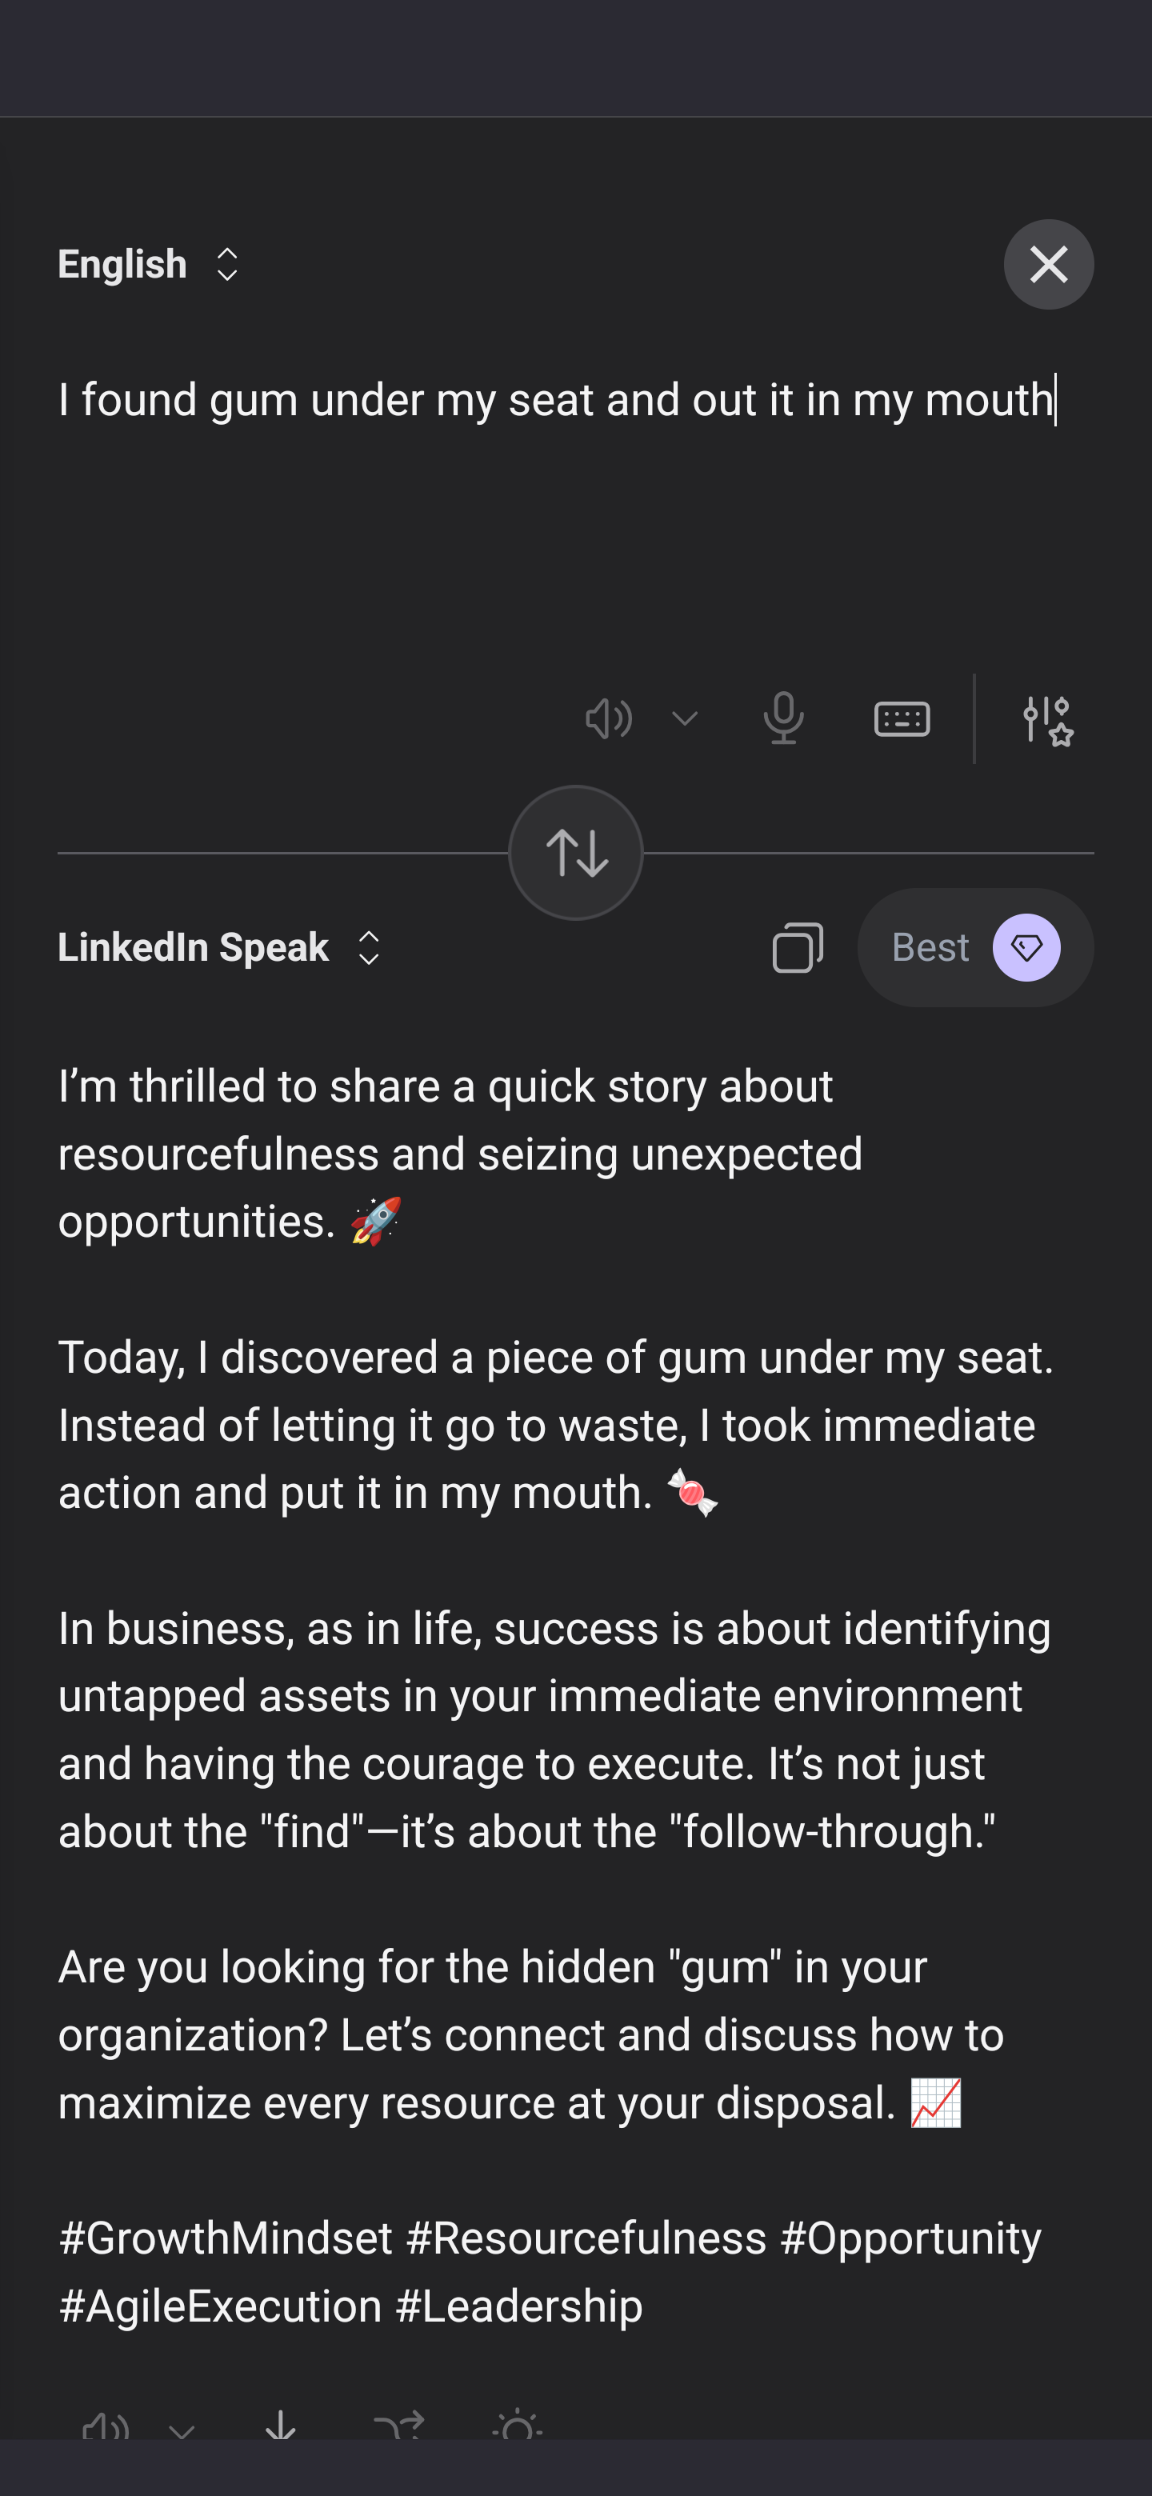Tap the keyboard icon below the input
This screenshot has width=1152, height=2496.
coord(902,719)
